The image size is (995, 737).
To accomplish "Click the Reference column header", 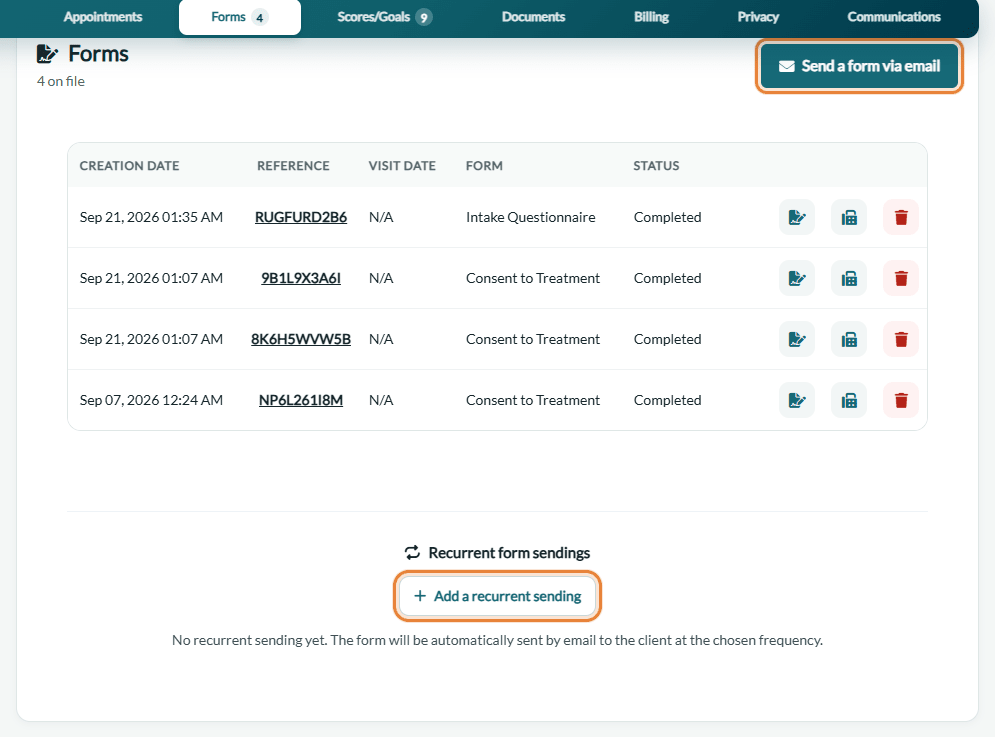I will pos(293,166).
